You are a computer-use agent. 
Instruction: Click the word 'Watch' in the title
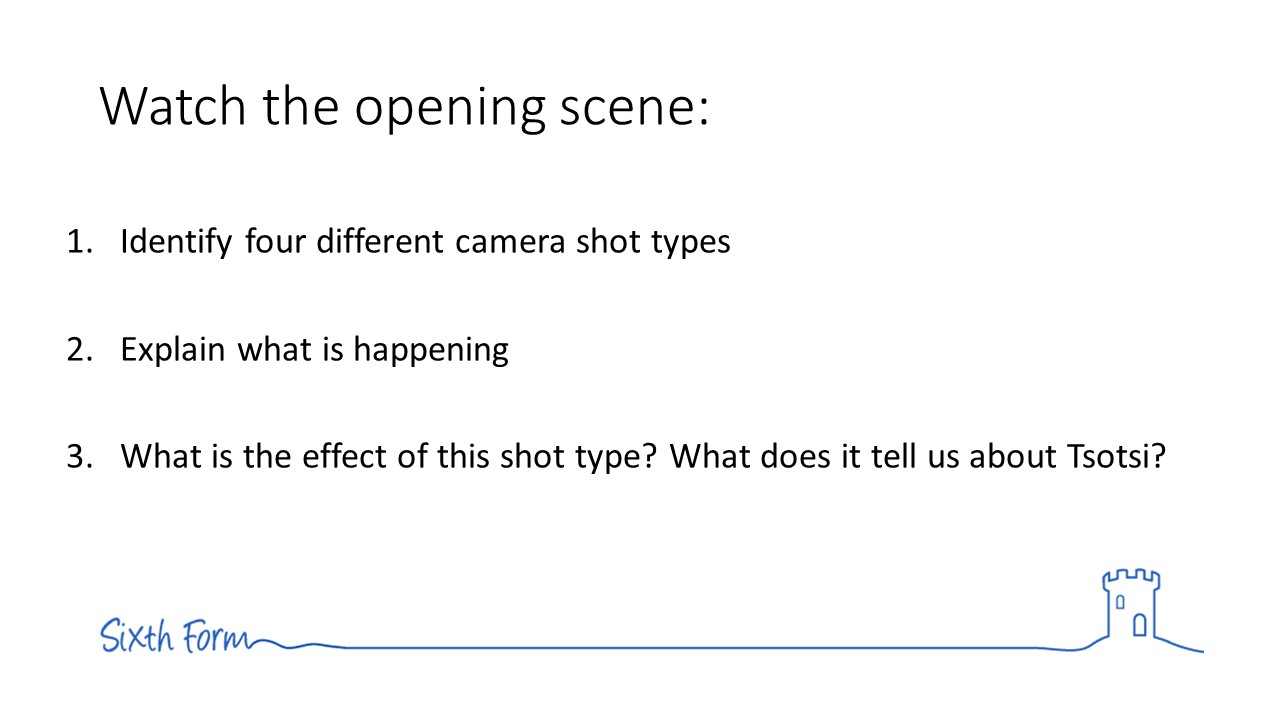pos(173,105)
